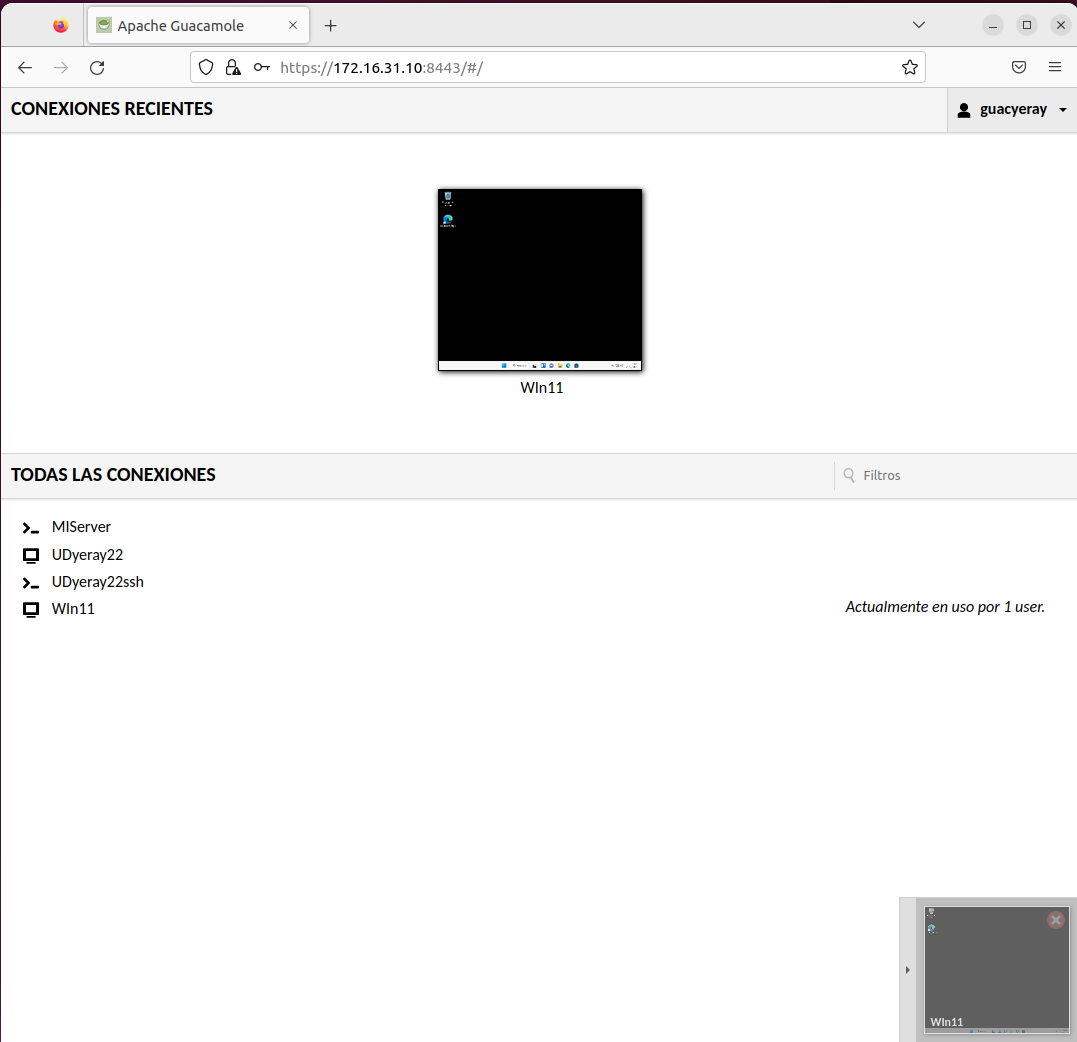Click the browser forward arrow

pos(61,67)
